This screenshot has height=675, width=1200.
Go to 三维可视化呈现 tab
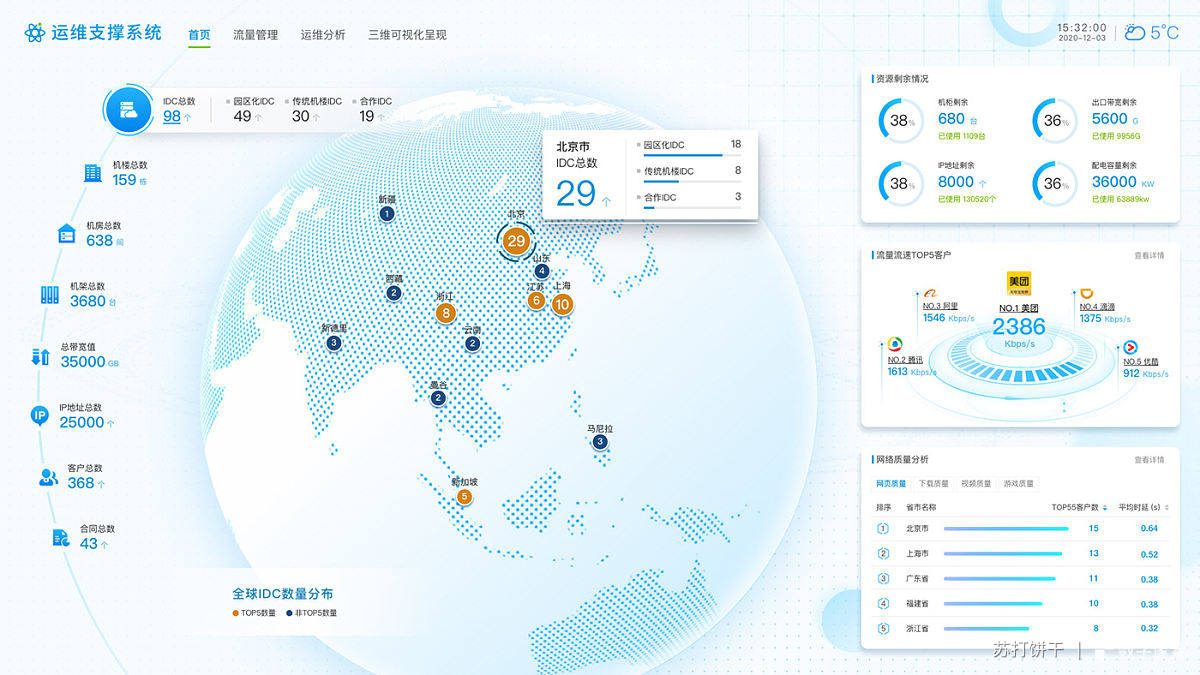pyautogui.click(x=407, y=35)
